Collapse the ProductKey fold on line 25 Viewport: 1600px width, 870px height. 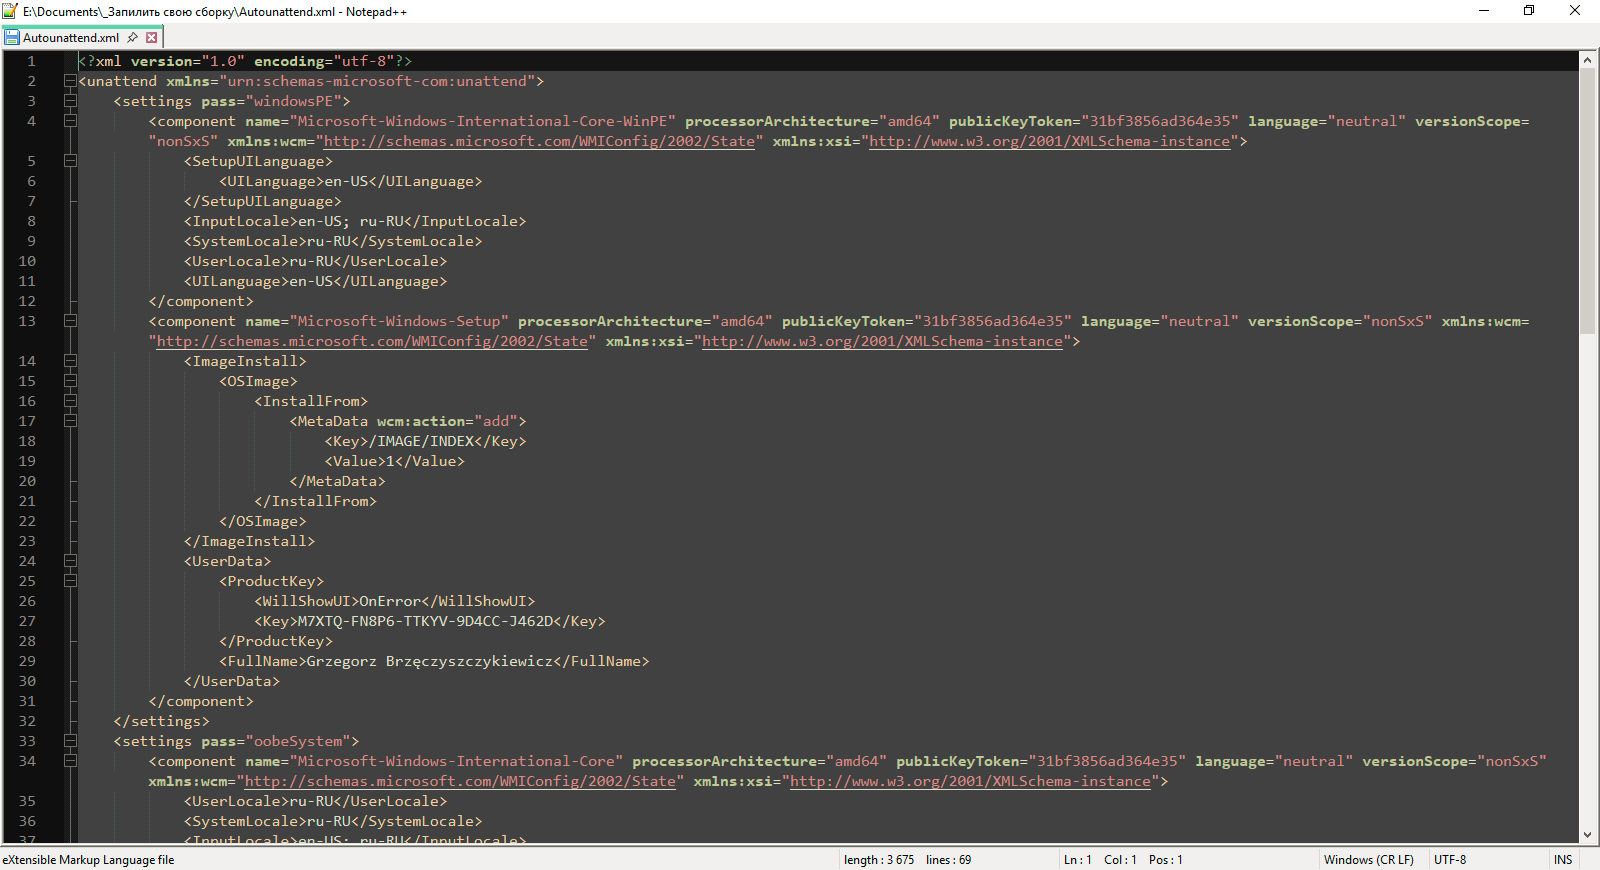(70, 581)
